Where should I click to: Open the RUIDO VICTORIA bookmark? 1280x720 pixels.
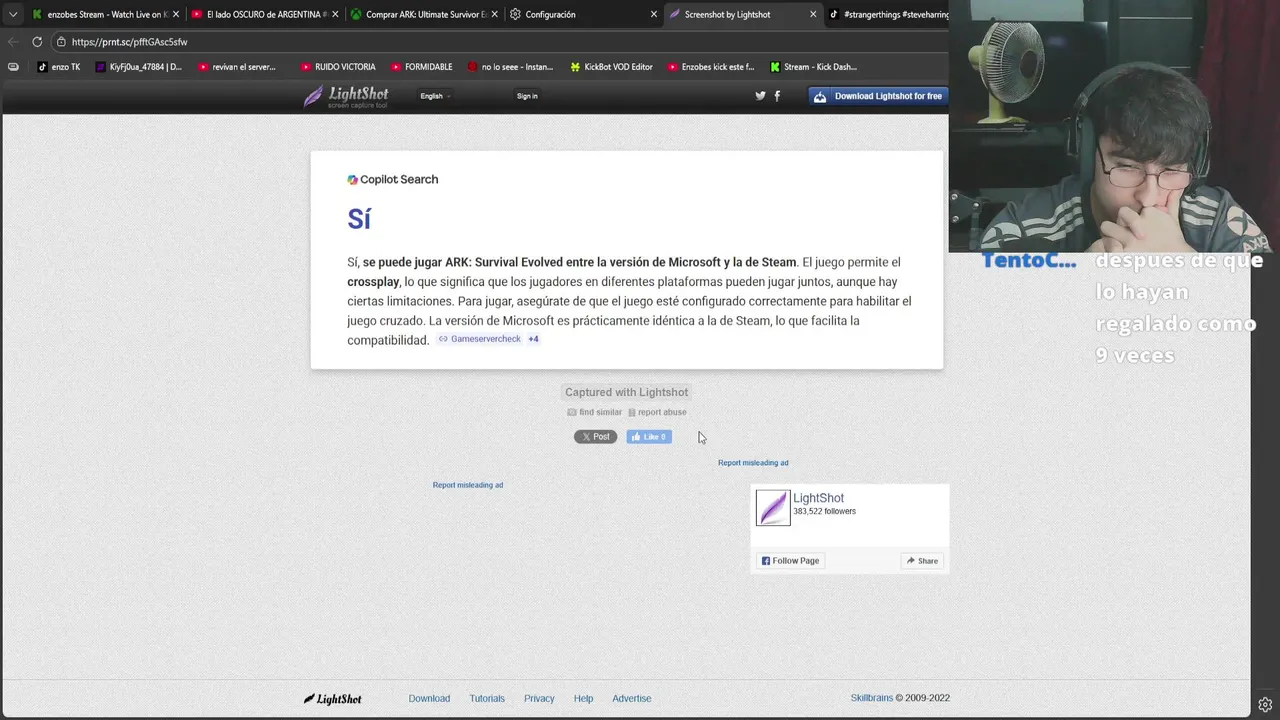click(338, 67)
